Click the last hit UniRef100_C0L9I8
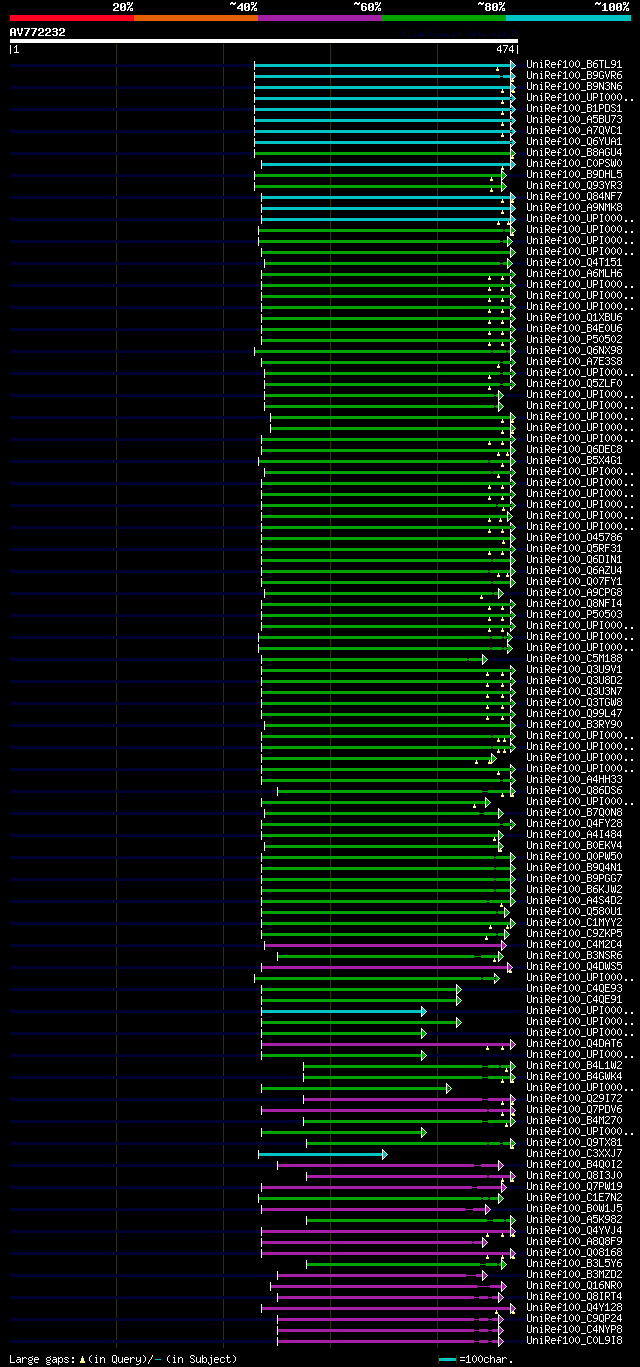Viewport: 640px width, 1367px height. (x=576, y=1340)
